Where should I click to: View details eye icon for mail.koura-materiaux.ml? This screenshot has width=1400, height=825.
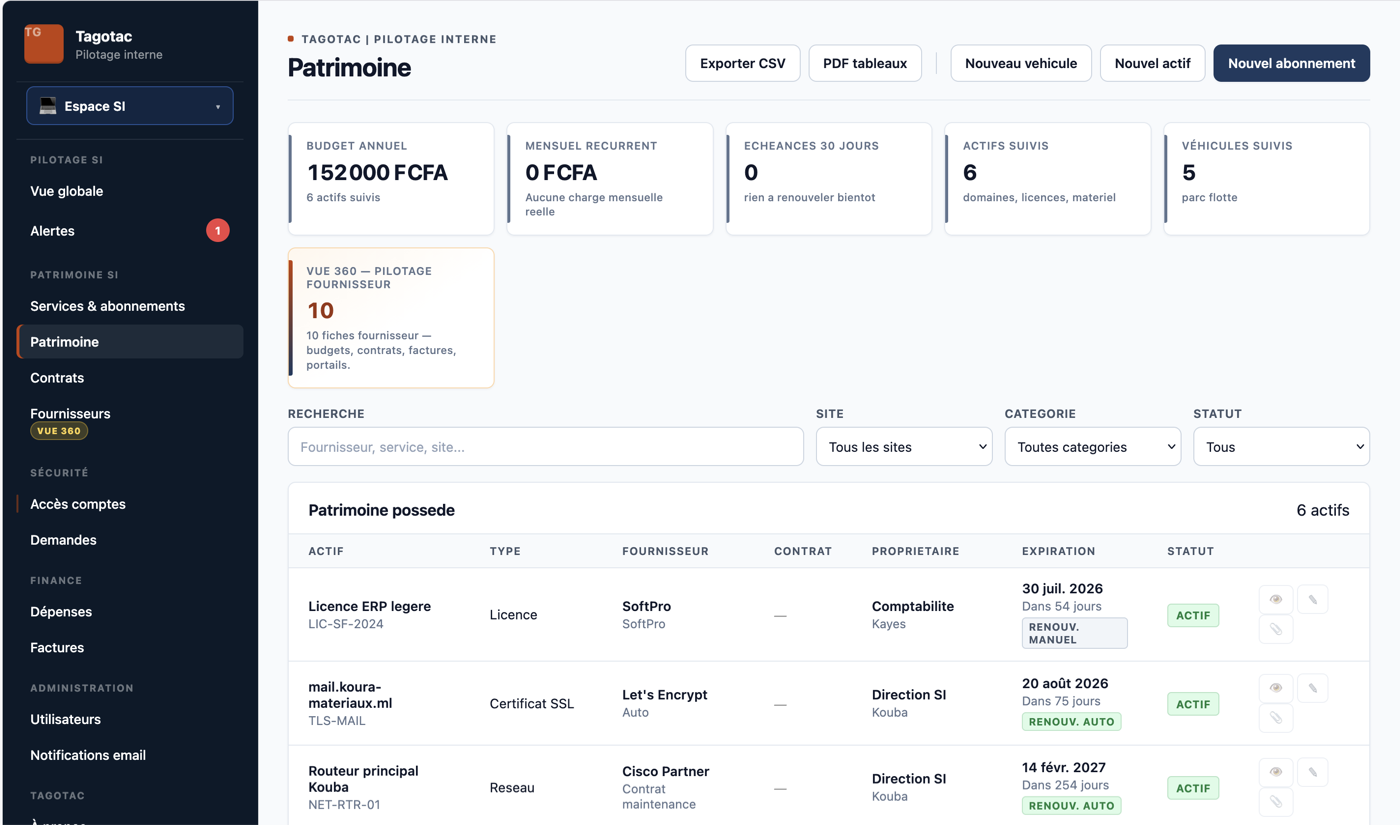(x=1276, y=688)
